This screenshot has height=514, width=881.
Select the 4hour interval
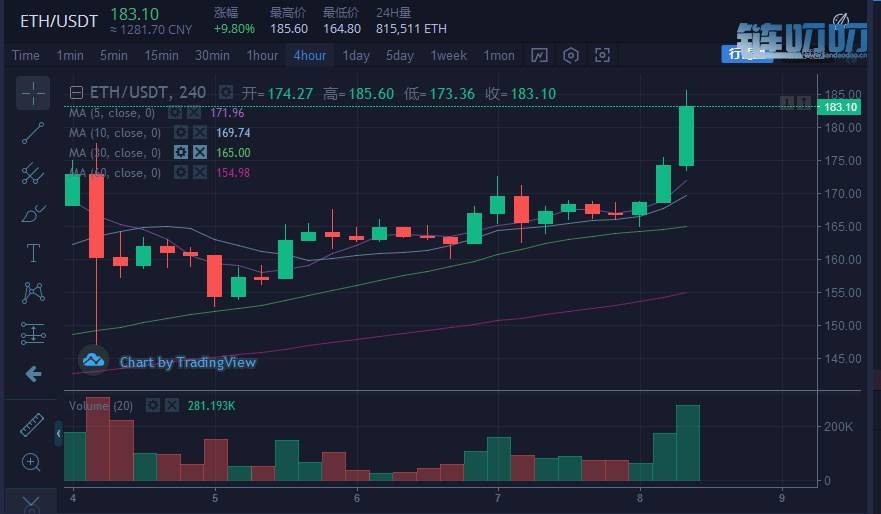click(310, 55)
